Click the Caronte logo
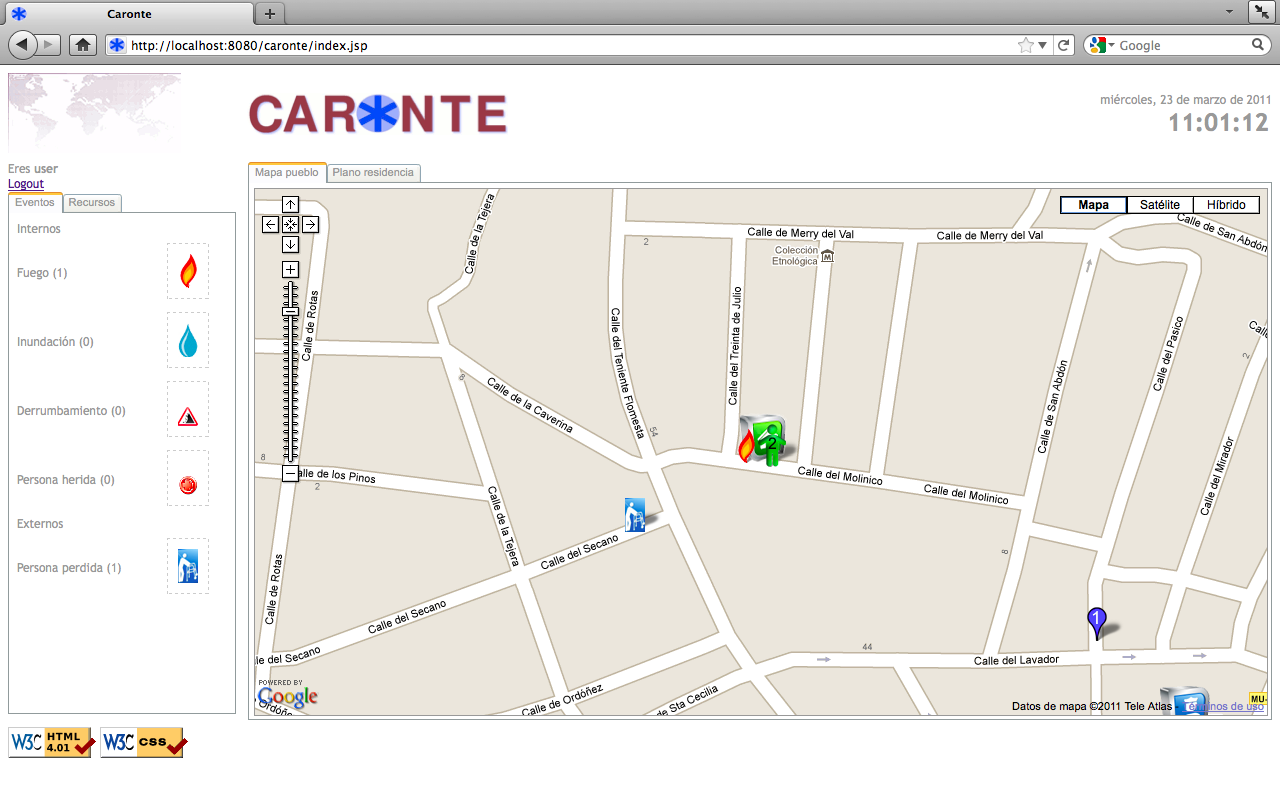Viewport: 1280px width, 800px height. 378,114
